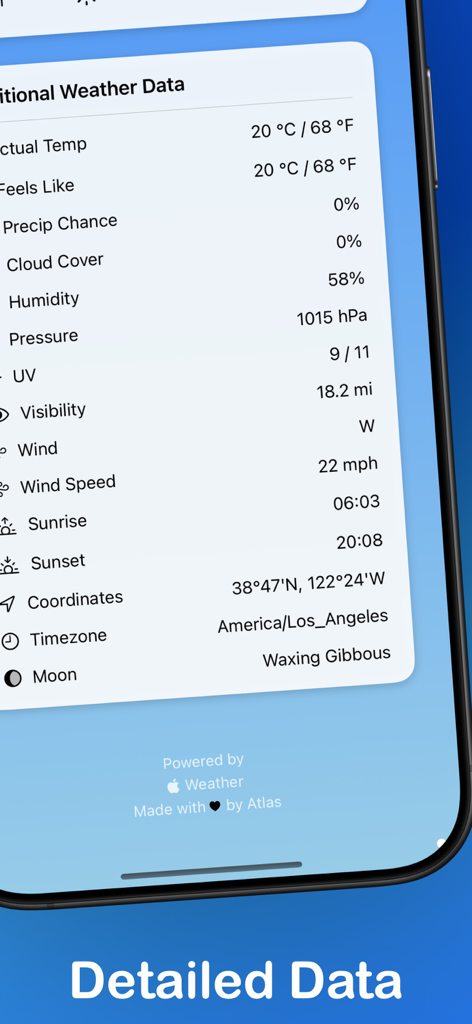
Task: Click the Timezone label
Action: click(x=69, y=638)
